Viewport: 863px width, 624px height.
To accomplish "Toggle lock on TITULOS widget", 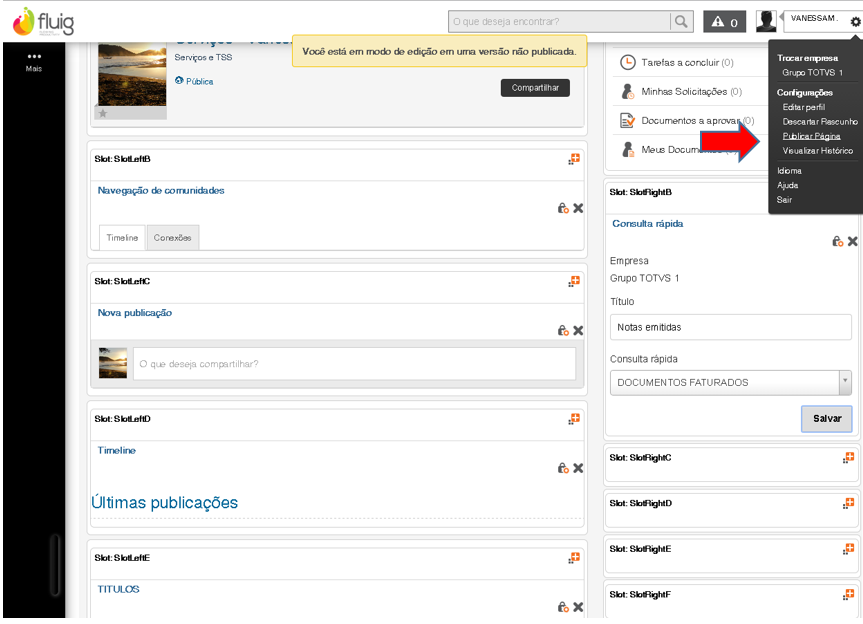I will pyautogui.click(x=562, y=607).
